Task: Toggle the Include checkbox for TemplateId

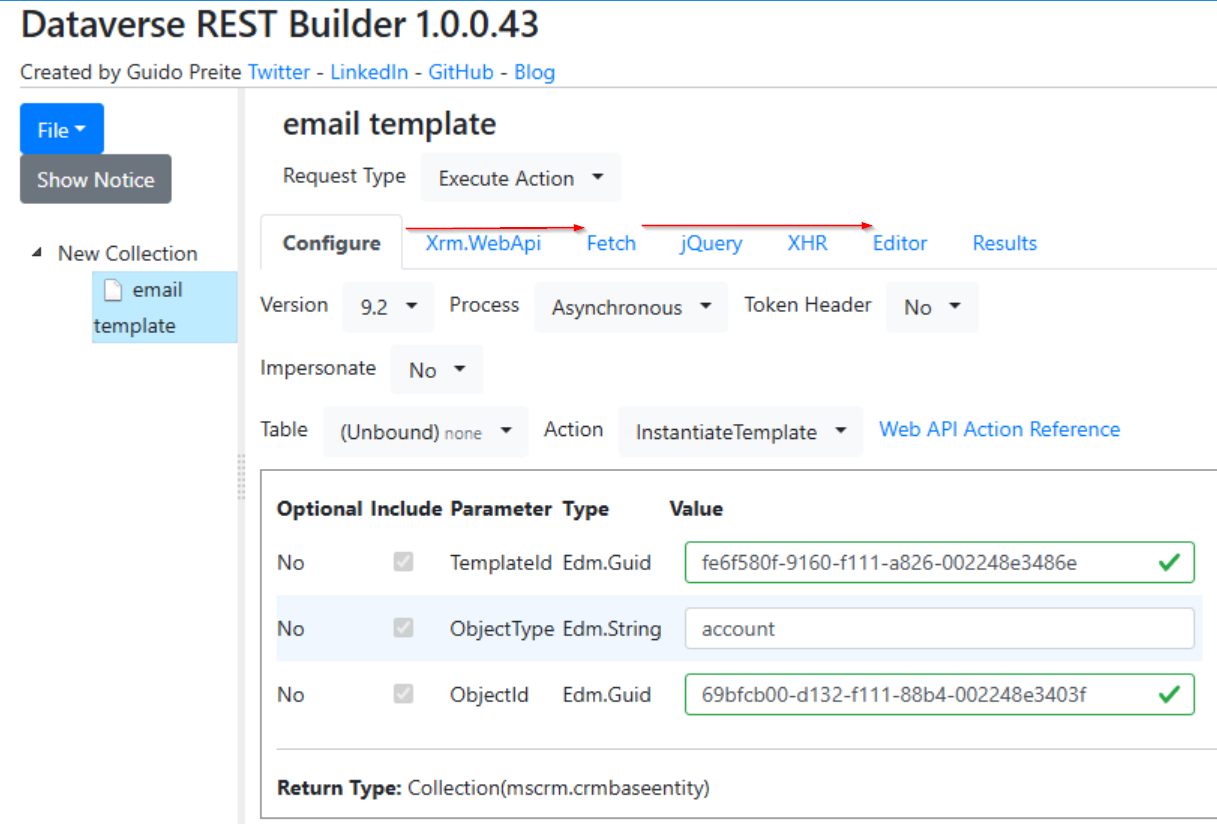Action: (403, 562)
